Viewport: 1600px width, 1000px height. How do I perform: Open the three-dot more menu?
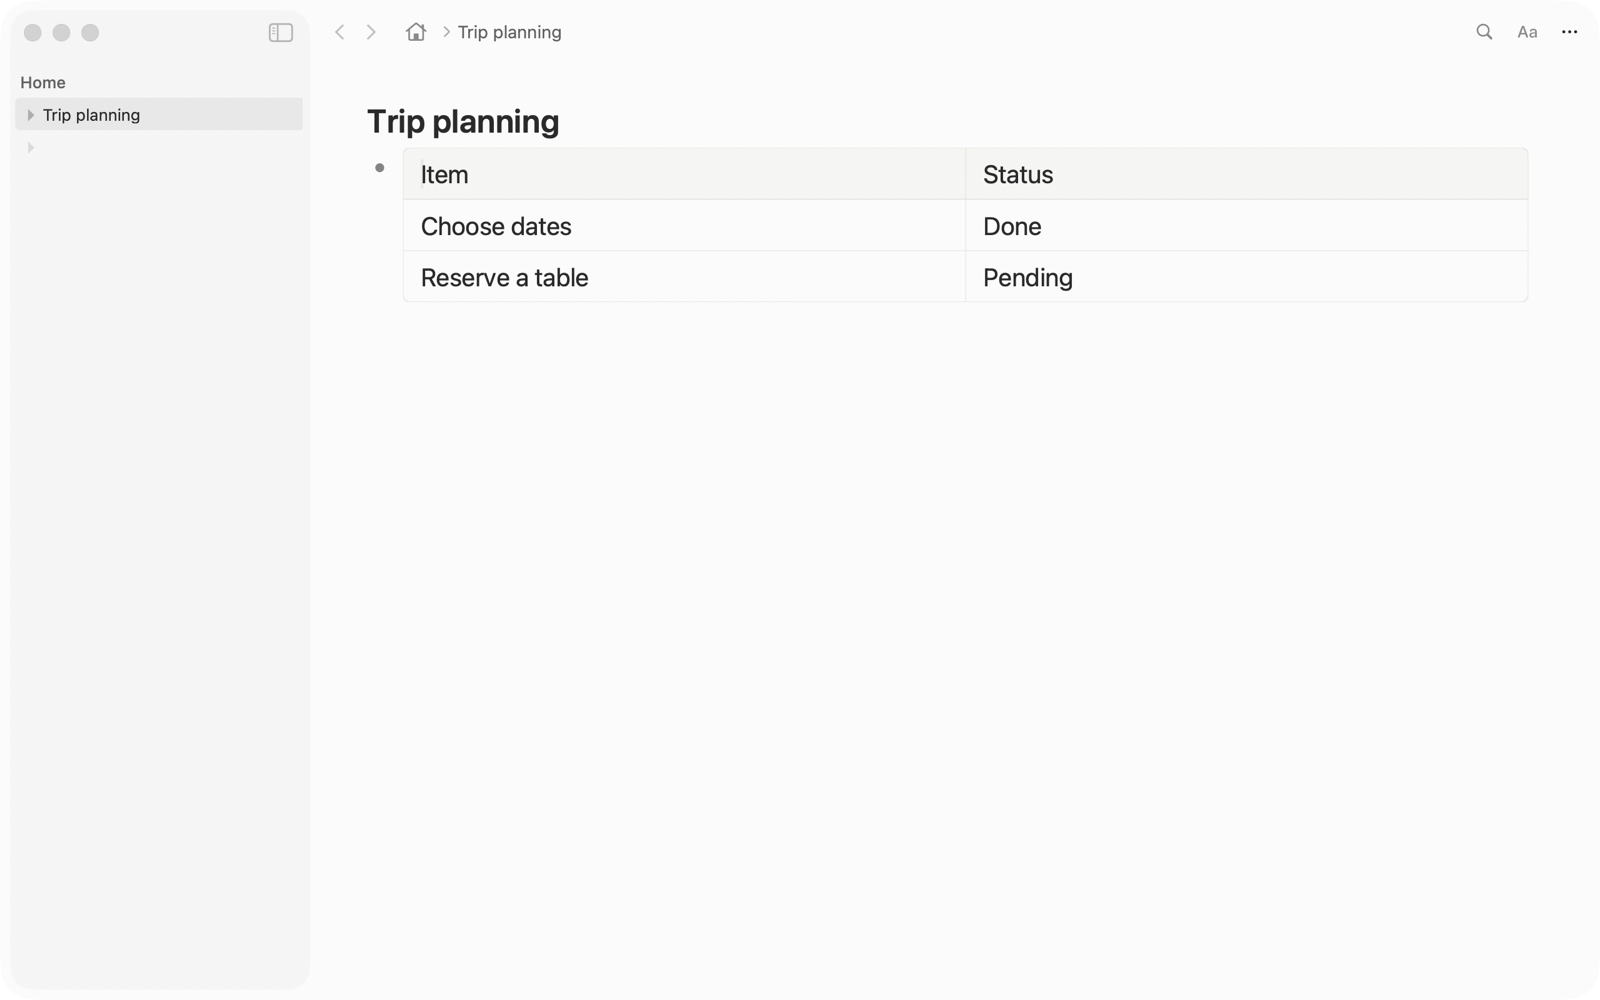tap(1569, 32)
